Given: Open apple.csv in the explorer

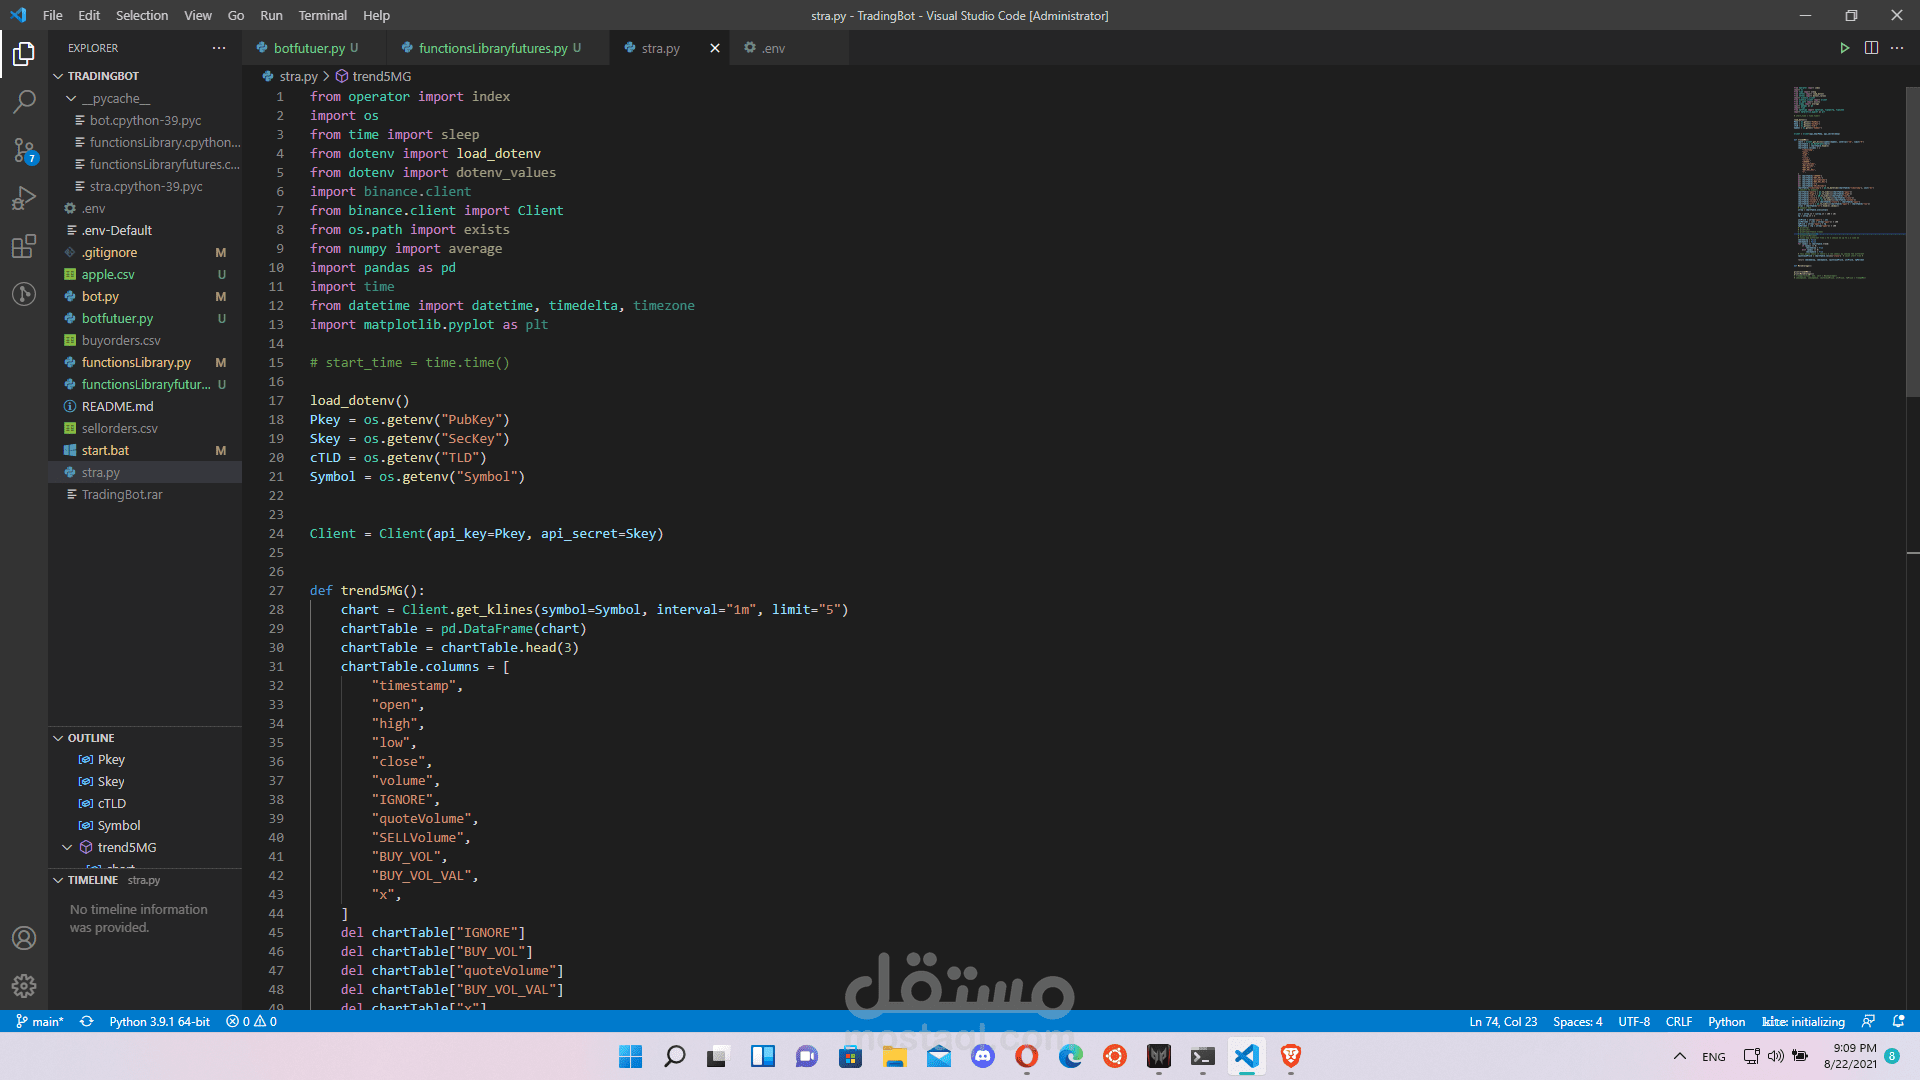Looking at the screenshot, I should [x=145, y=274].
